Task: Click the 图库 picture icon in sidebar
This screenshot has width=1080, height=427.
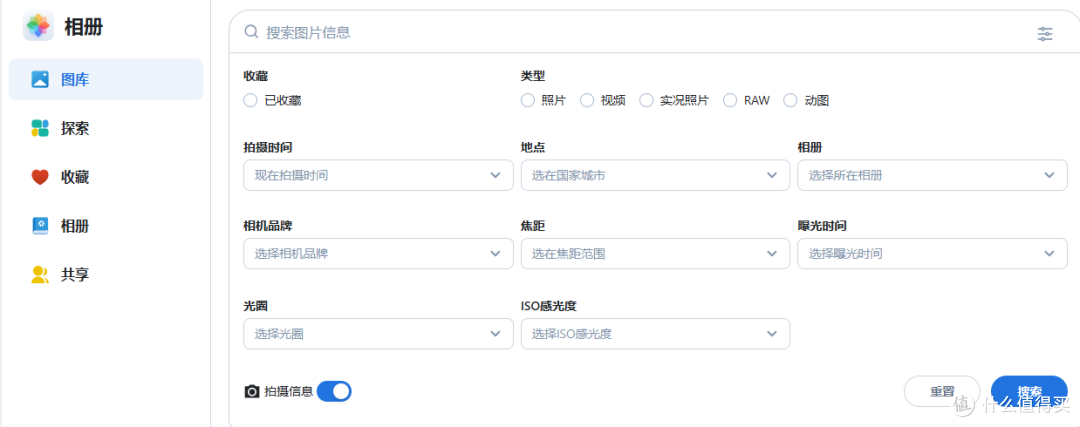Action: point(40,80)
